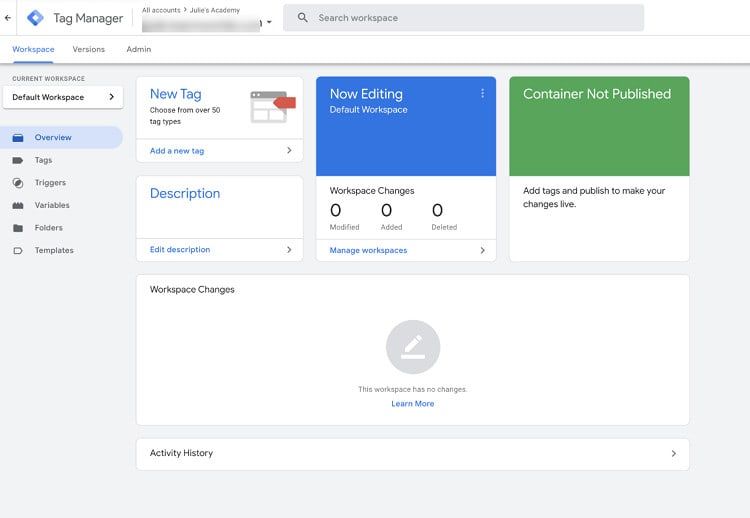This screenshot has width=750, height=518.
Task: Select Tags in the sidebar
Action: [x=61, y=160]
